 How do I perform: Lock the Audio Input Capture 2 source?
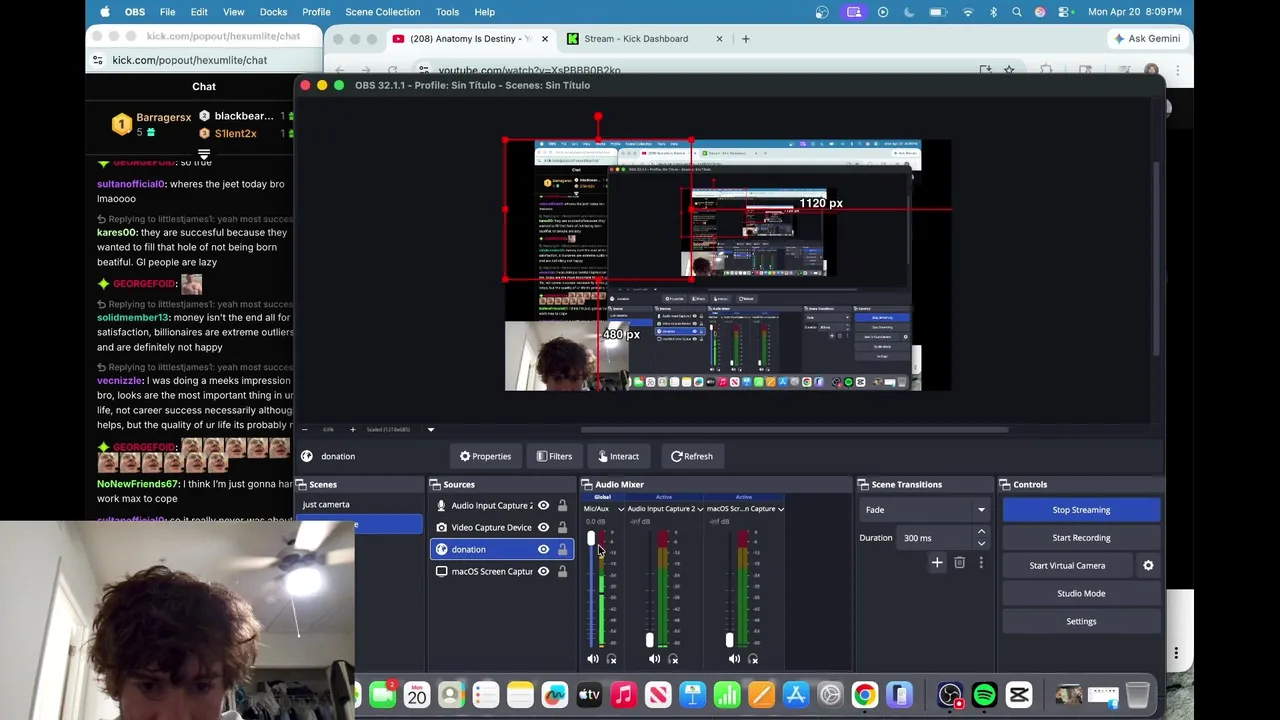562,506
